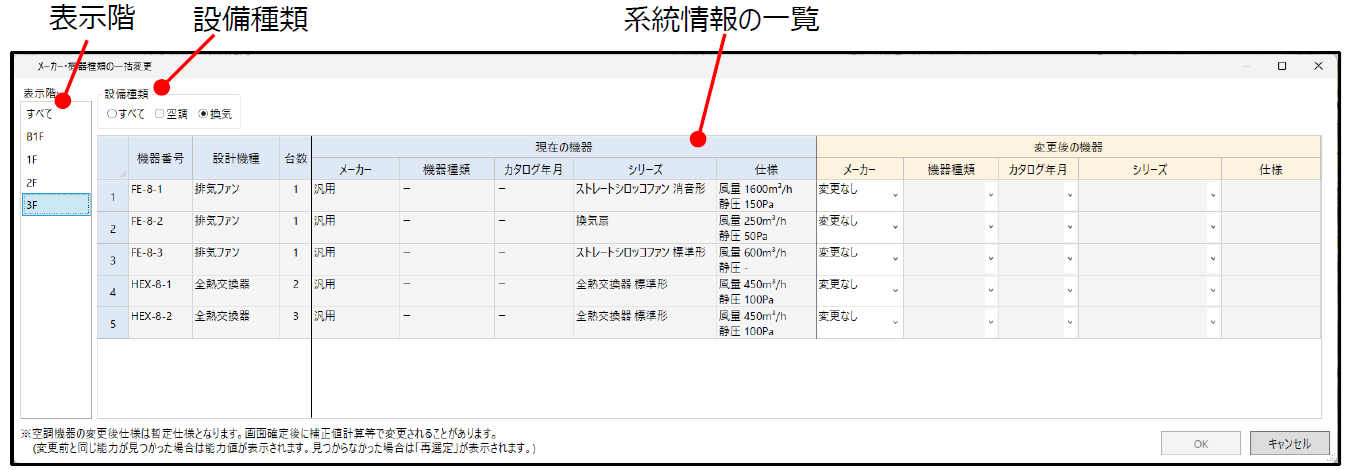Image resolution: width=1346 pixels, height=470 pixels.
Task: Click the 機器番号 column header
Action: [159, 157]
